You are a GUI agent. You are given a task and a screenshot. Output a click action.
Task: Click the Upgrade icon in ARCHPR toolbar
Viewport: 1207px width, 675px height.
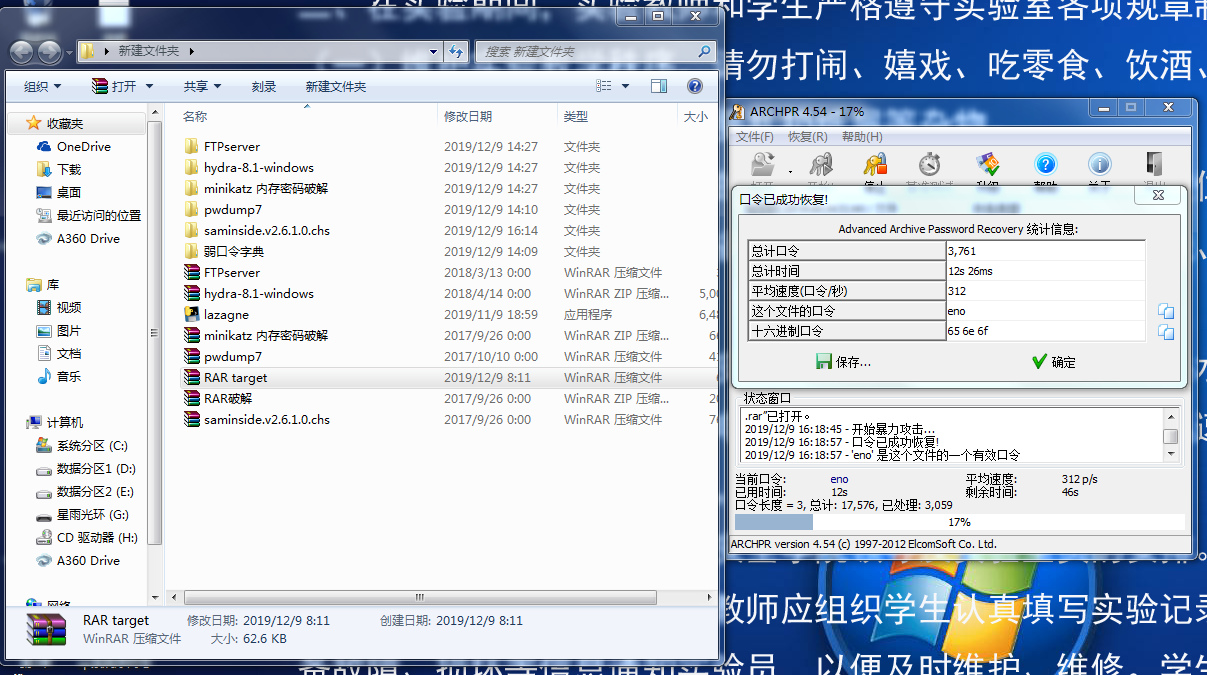tap(988, 165)
